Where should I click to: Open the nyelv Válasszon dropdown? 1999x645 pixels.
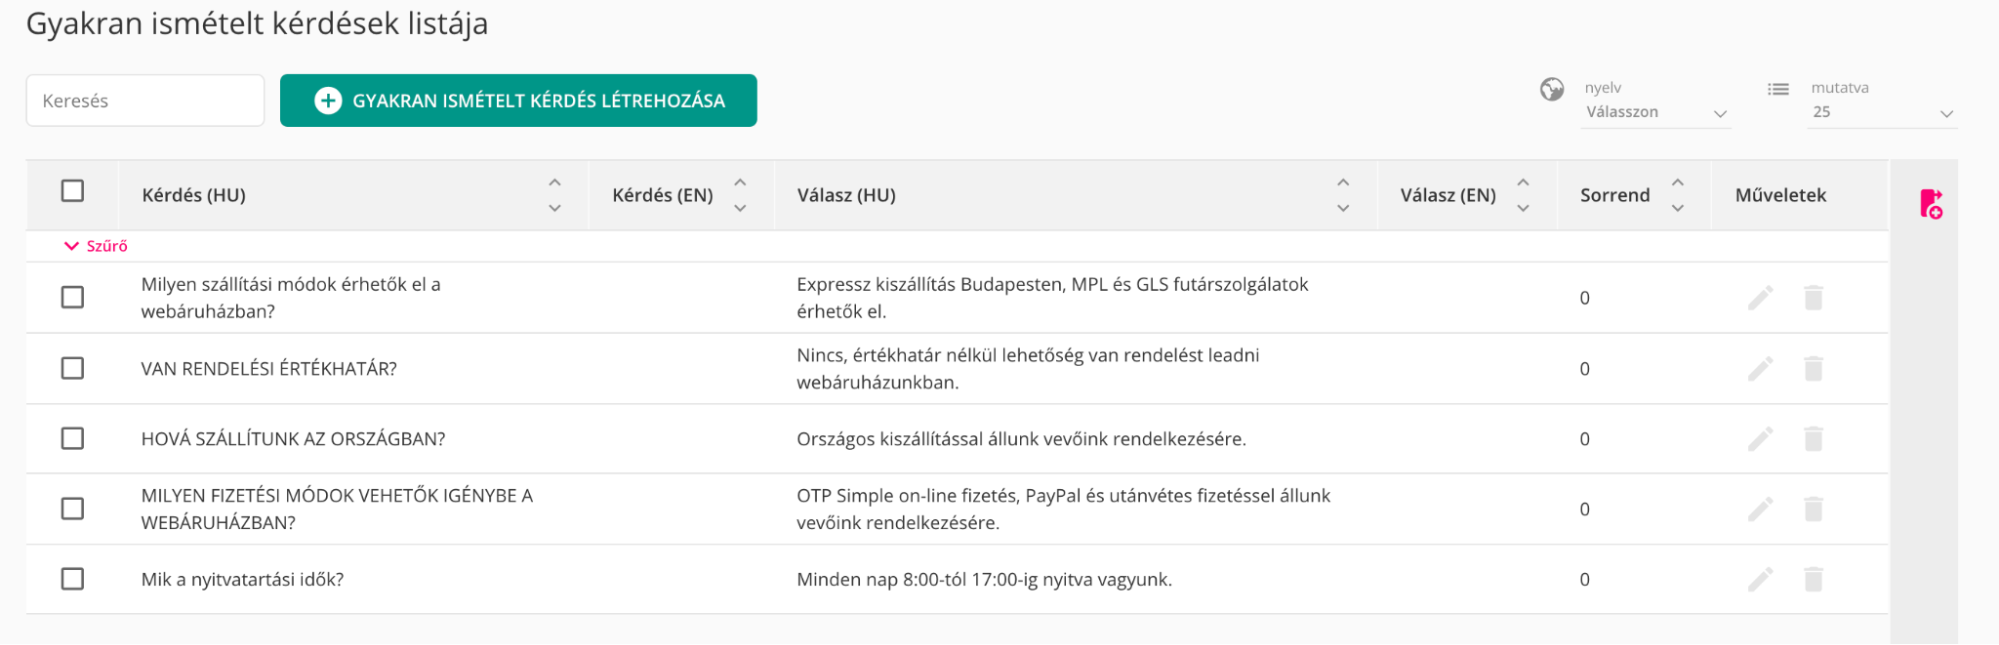[x=1656, y=112]
